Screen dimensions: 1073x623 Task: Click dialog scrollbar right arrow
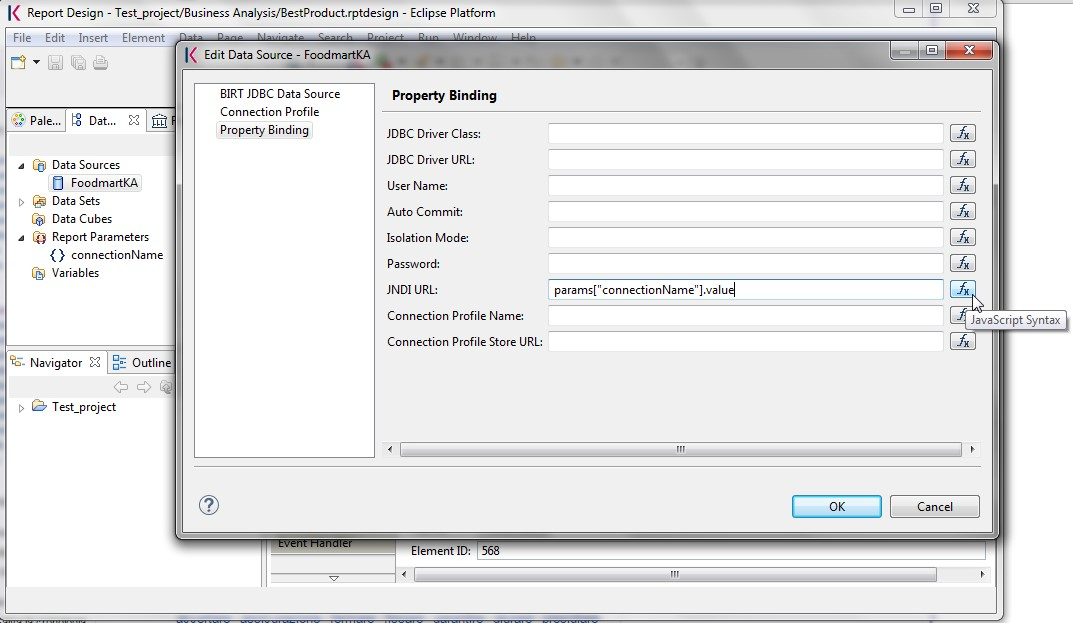972,450
